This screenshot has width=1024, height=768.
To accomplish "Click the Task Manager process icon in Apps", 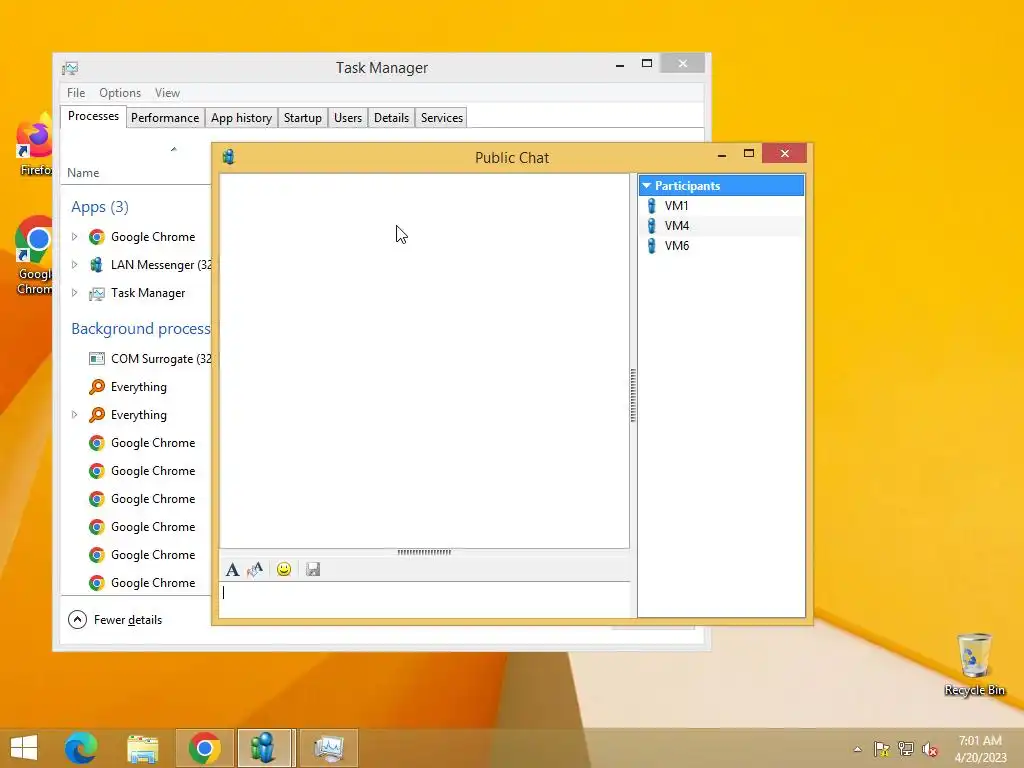I will [97, 293].
